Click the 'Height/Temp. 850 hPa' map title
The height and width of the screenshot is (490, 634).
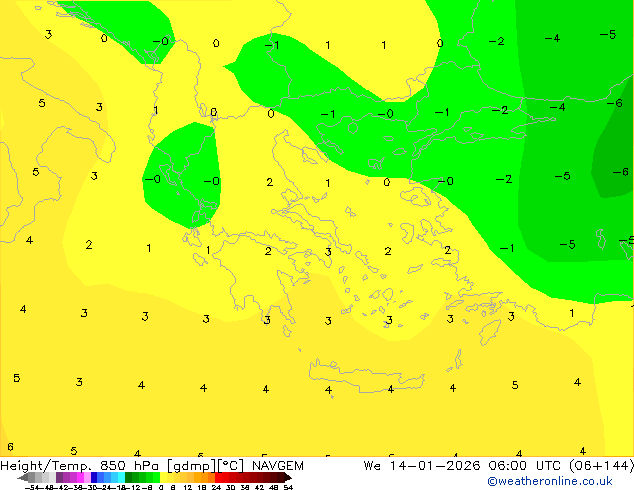click(x=79, y=466)
